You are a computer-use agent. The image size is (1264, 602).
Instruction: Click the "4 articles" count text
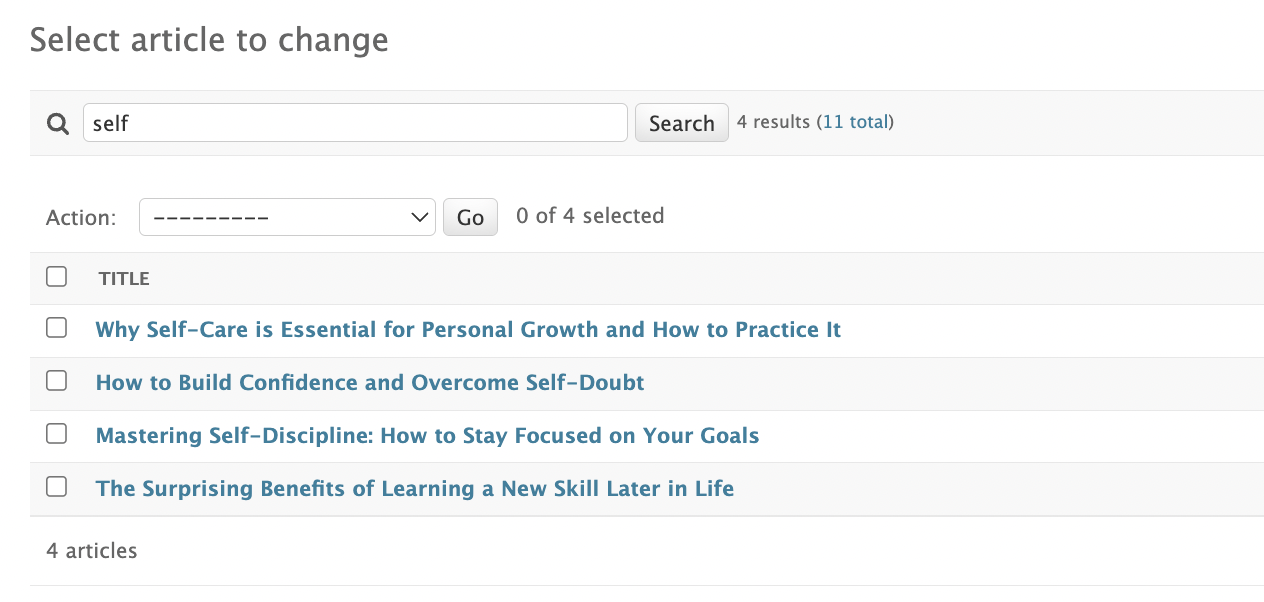coord(90,550)
